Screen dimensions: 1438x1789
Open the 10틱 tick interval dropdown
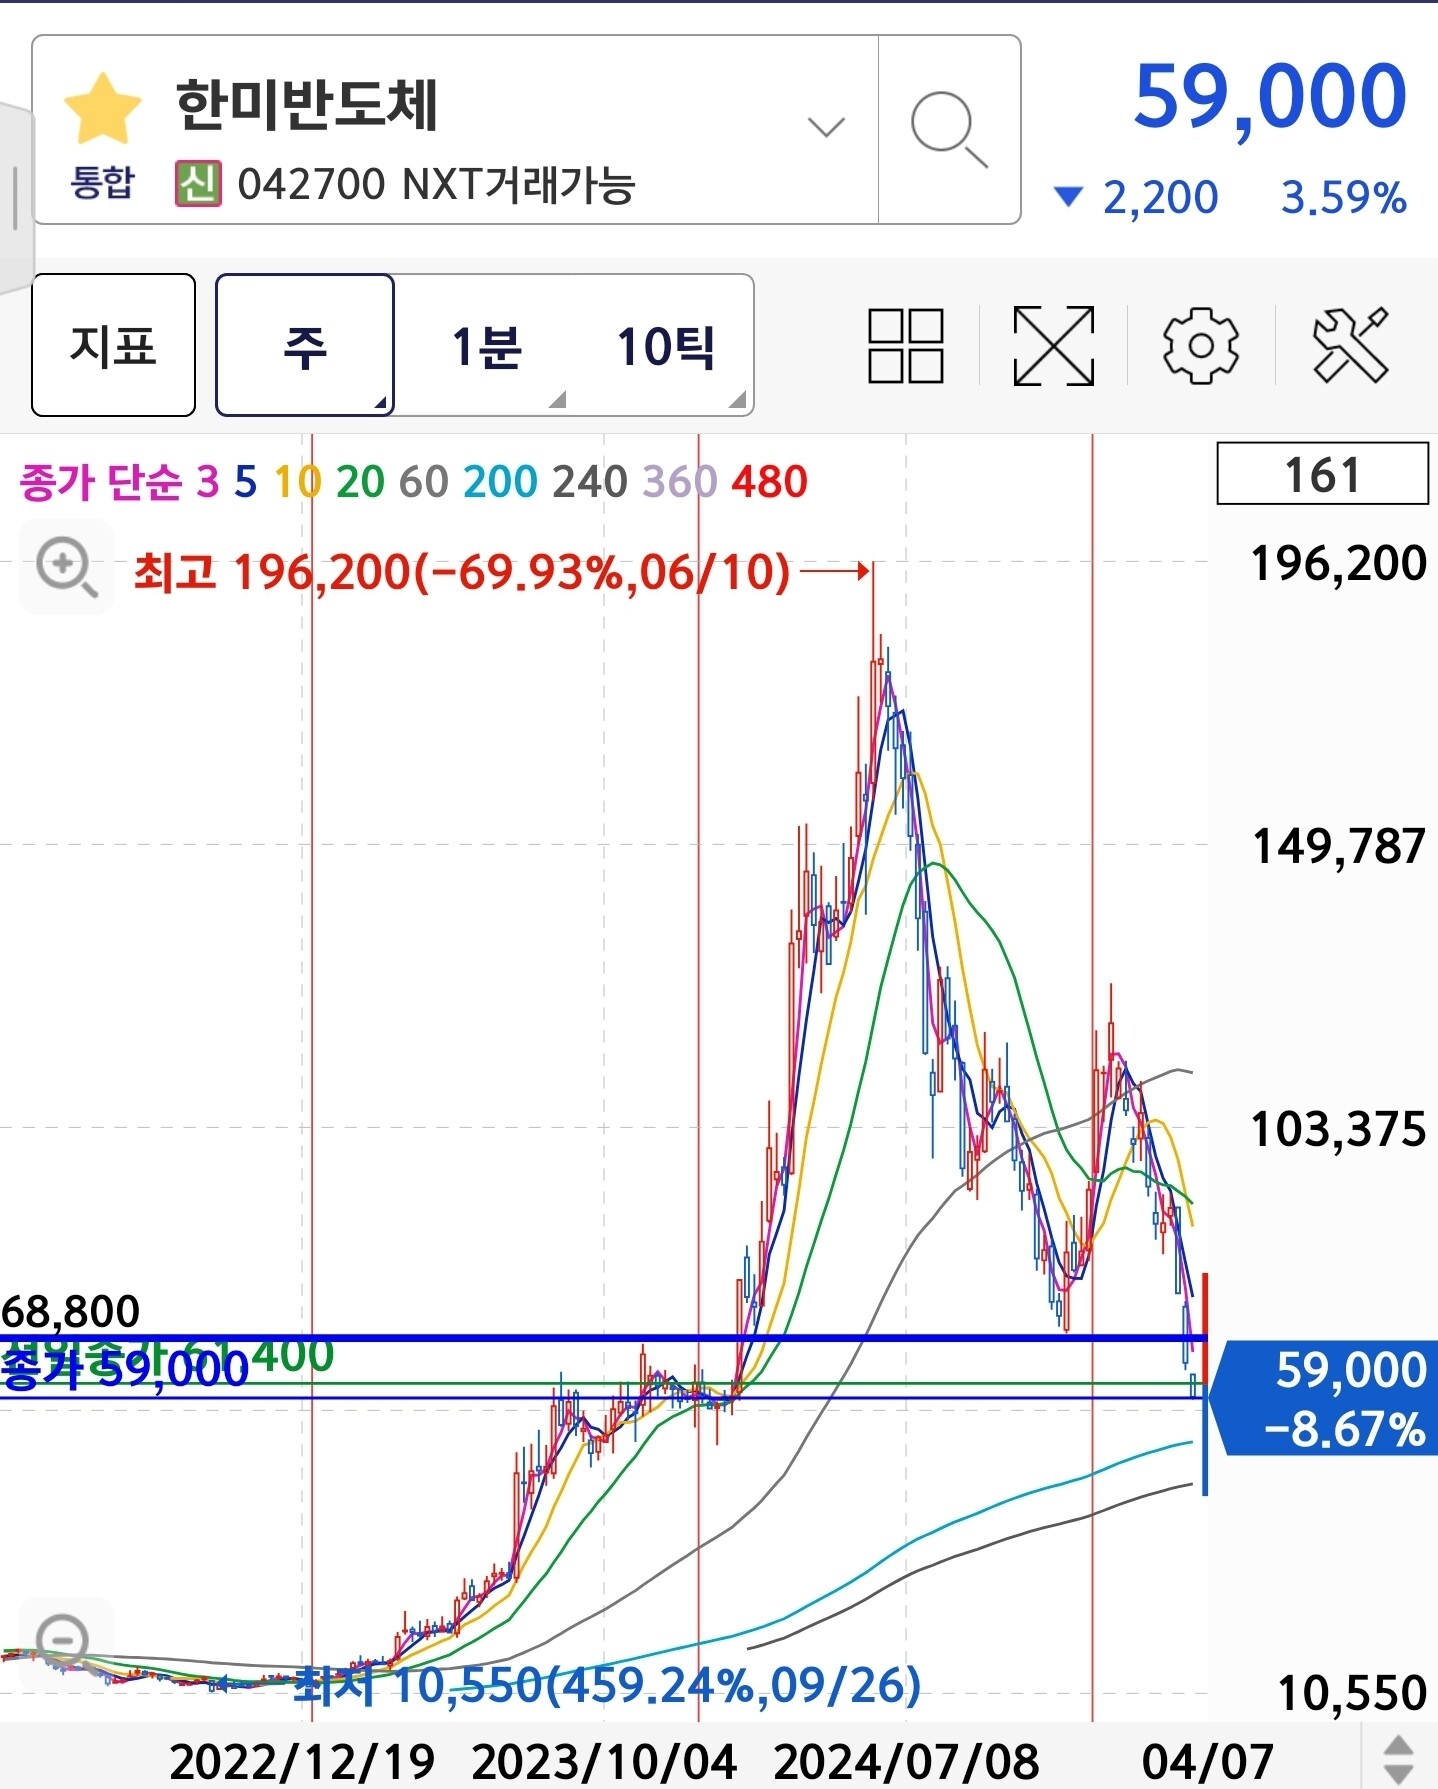tap(665, 346)
